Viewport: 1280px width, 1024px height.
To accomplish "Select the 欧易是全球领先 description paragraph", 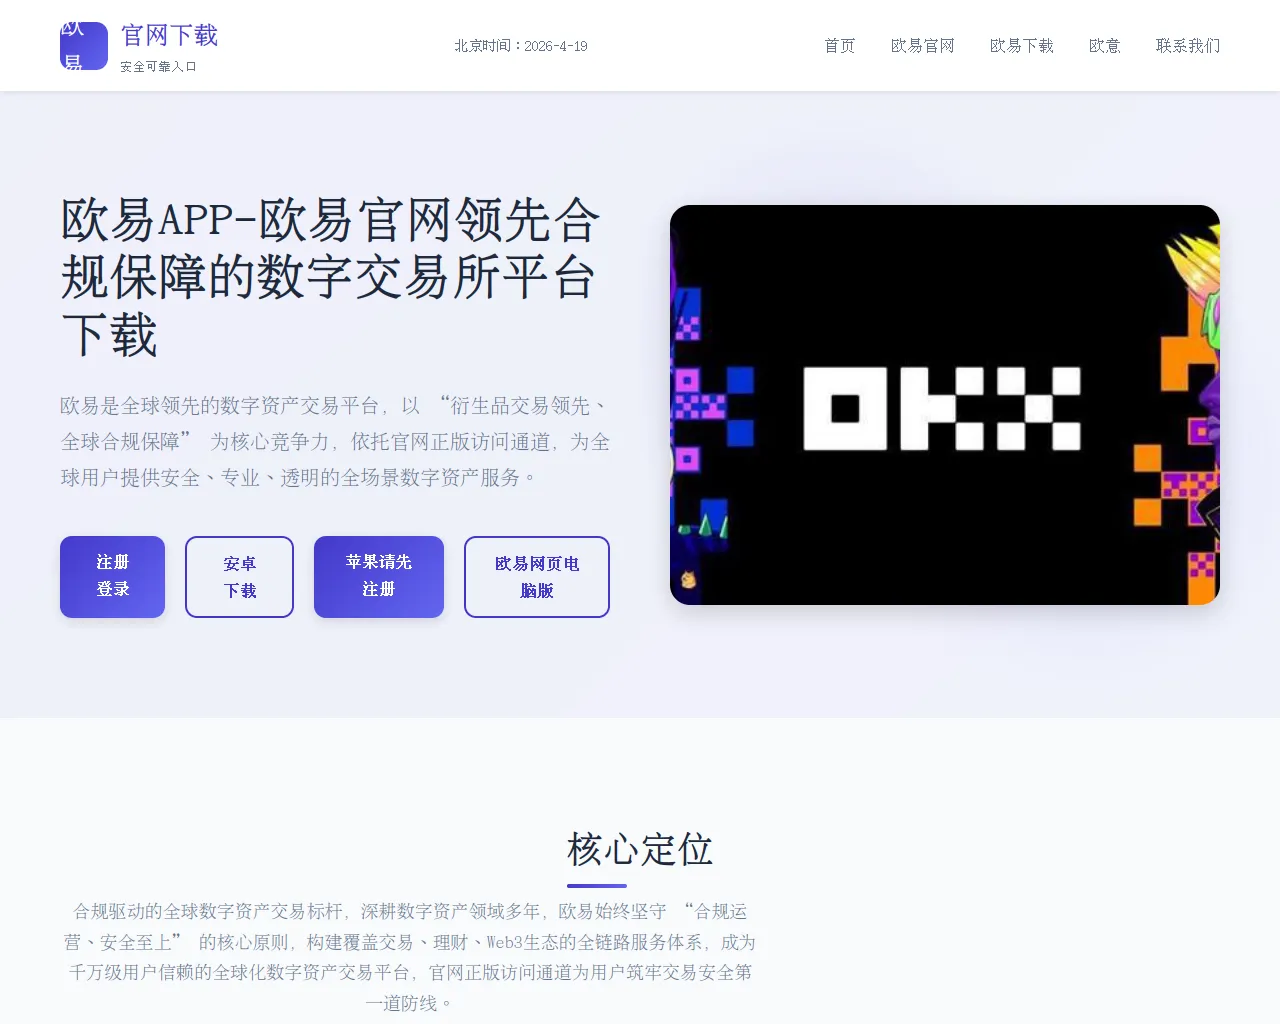I will coord(335,442).
